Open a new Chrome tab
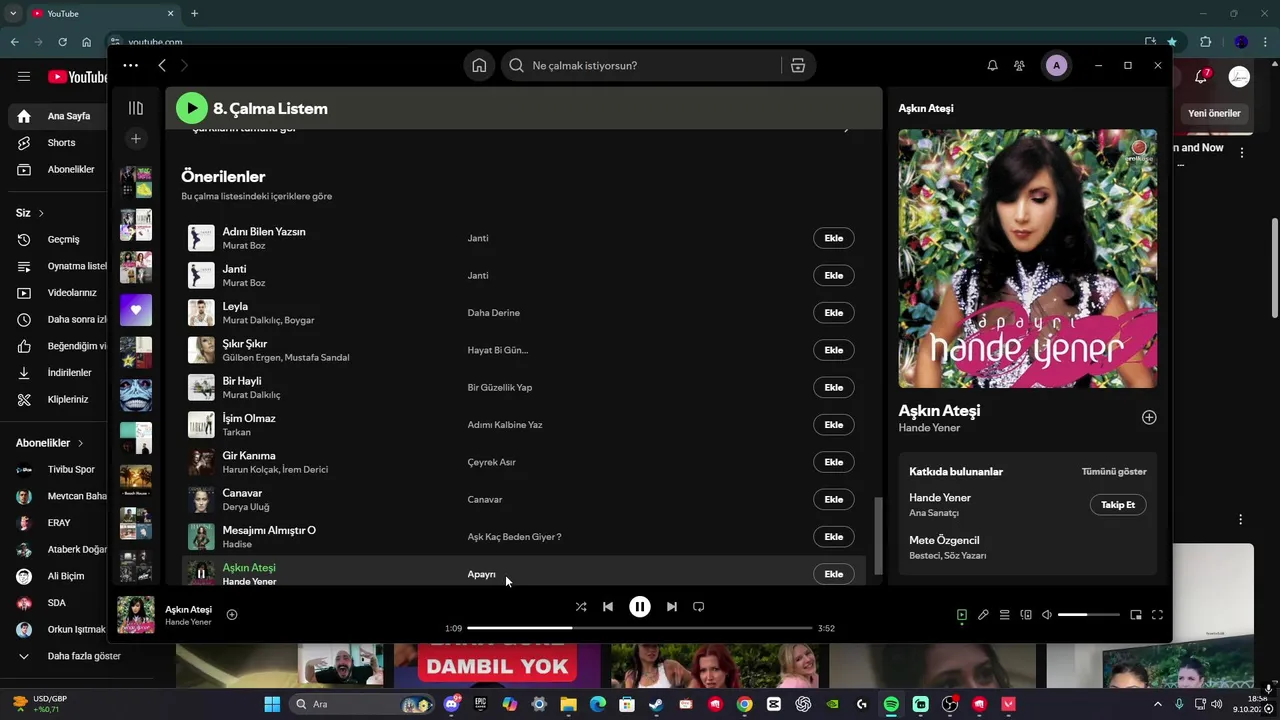The image size is (1280, 720). [194, 13]
